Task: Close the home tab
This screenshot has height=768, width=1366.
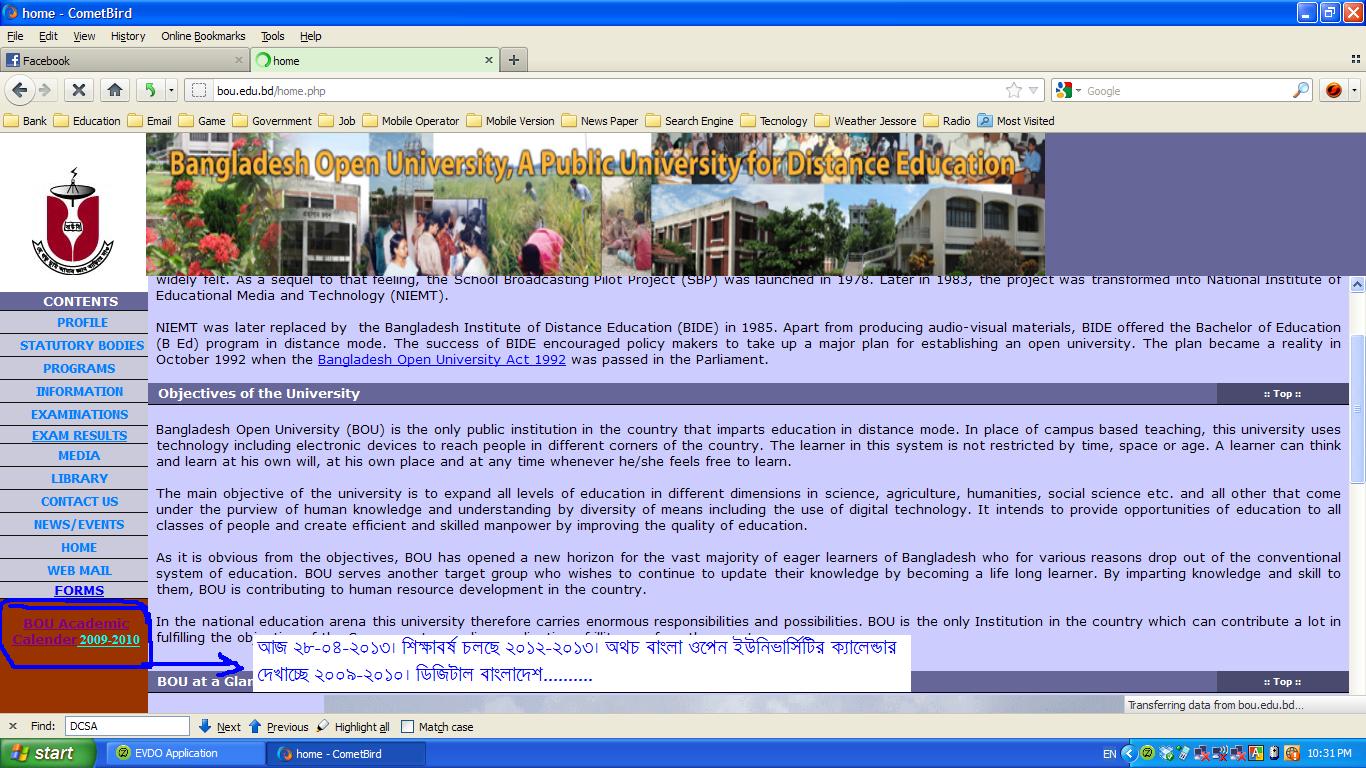Action: [x=489, y=60]
